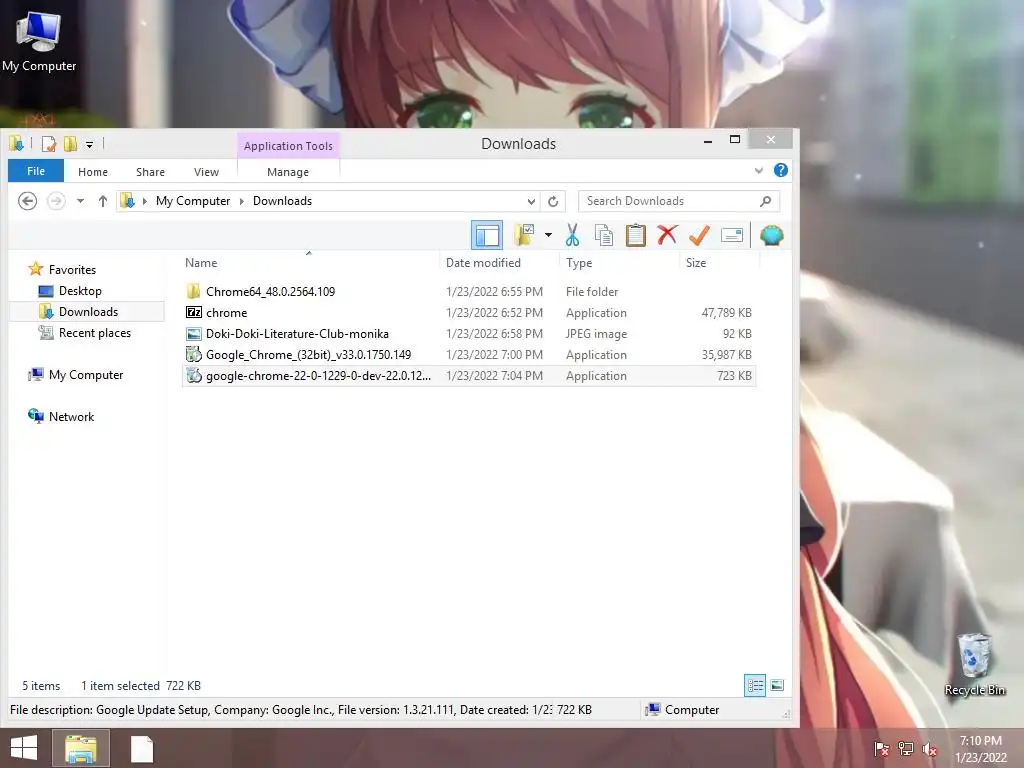Open the File ribbon tab
This screenshot has height=768, width=1024.
coord(36,171)
